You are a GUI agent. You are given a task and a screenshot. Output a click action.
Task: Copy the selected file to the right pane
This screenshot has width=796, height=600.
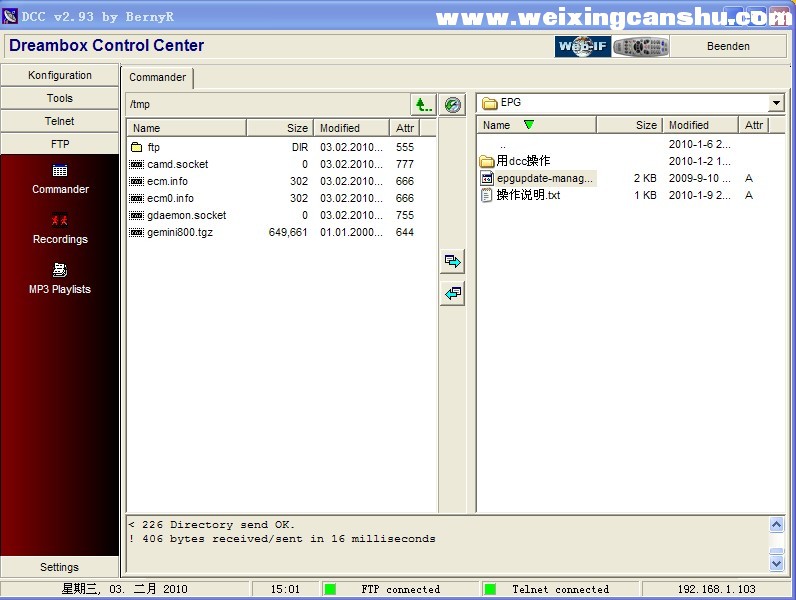[x=452, y=261]
